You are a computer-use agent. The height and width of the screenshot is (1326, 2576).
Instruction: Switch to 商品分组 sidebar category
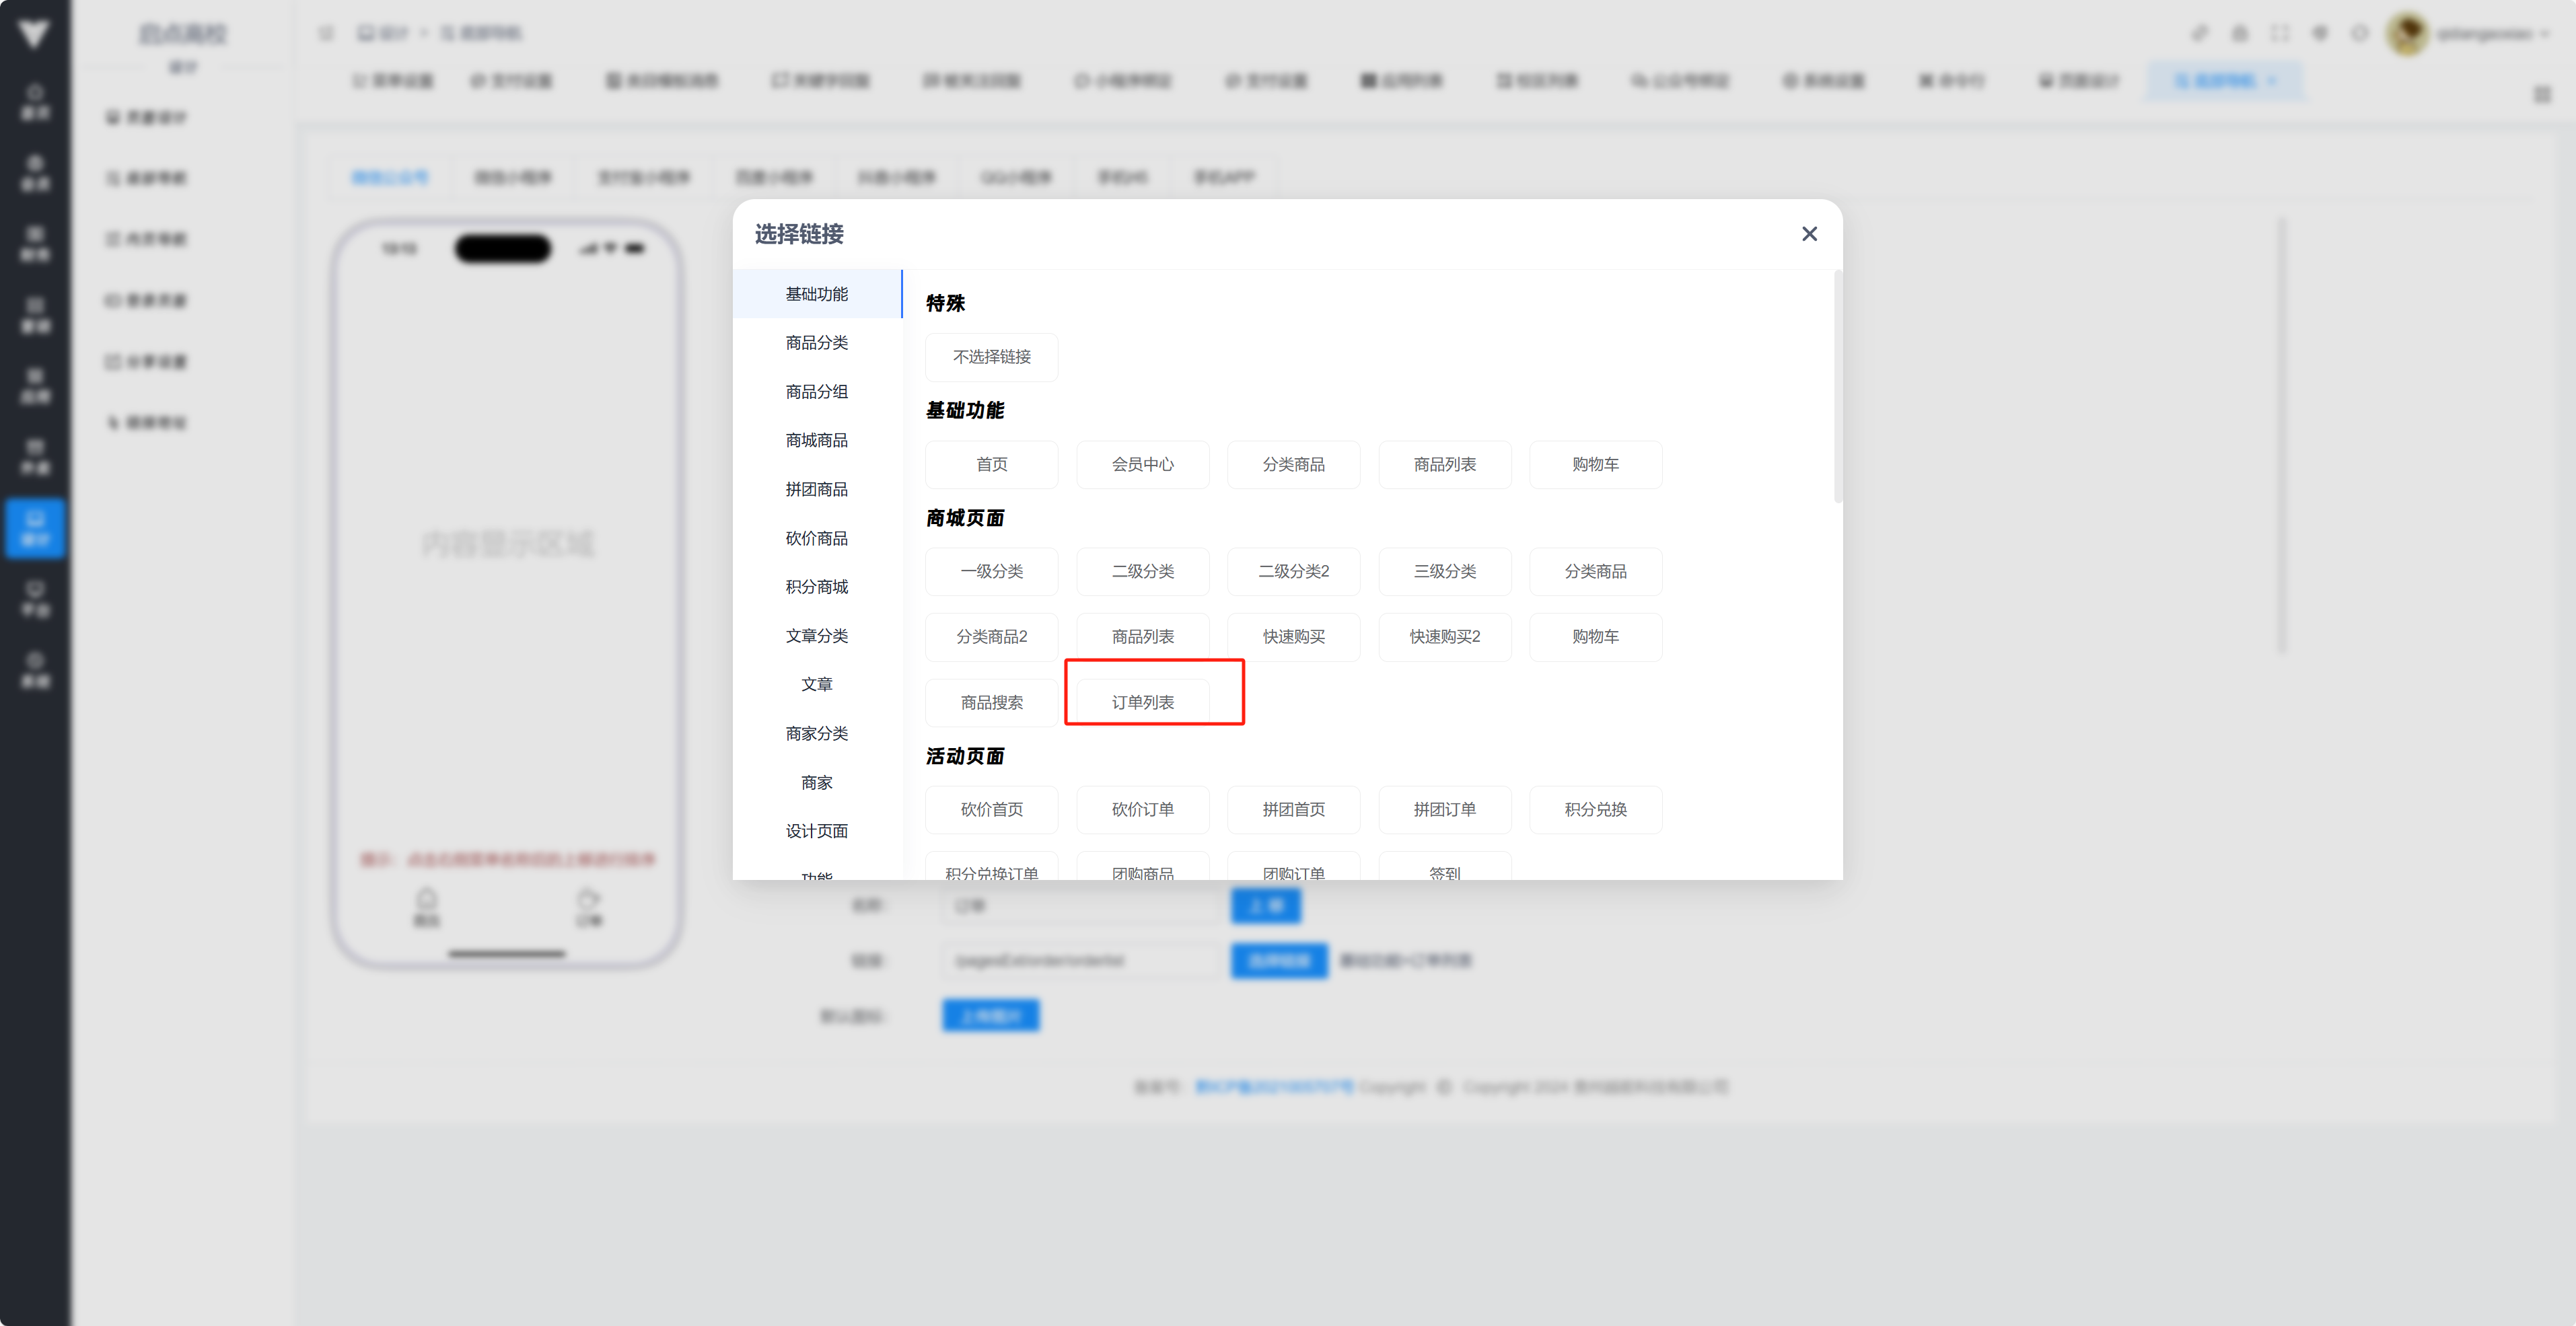point(816,392)
